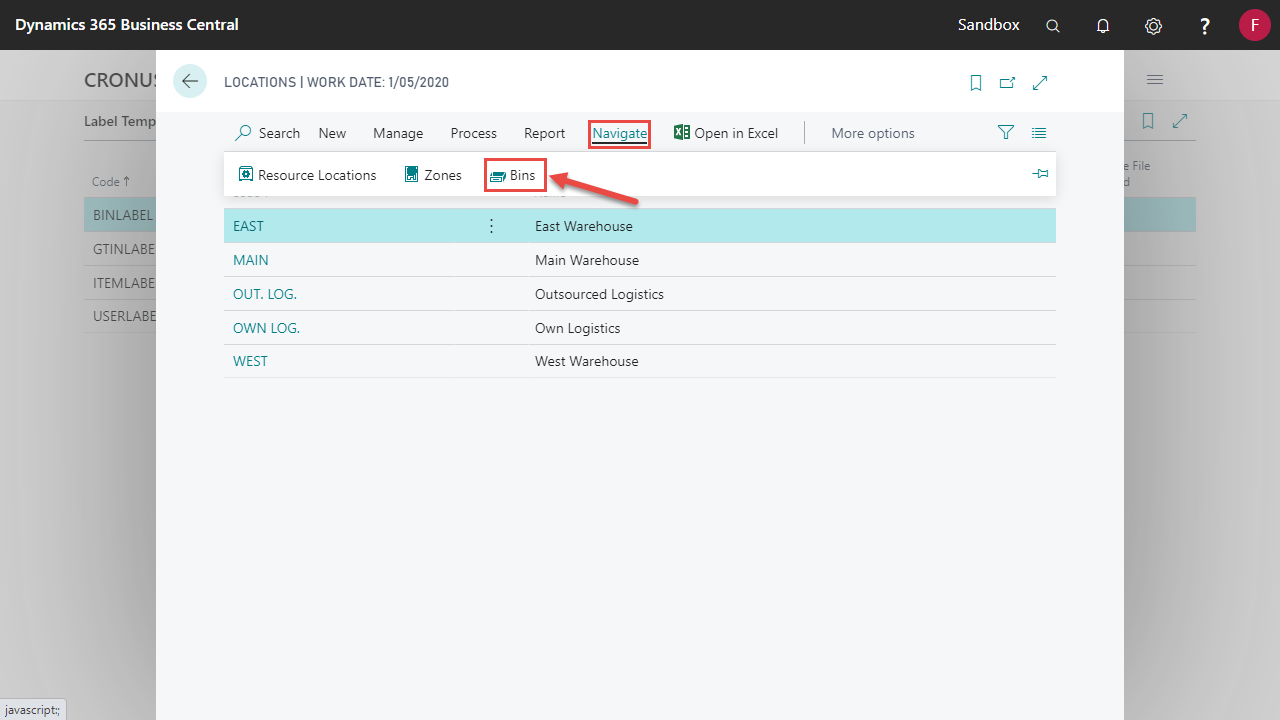1280x720 pixels.
Task: Open the user account avatar F
Action: coord(1254,25)
